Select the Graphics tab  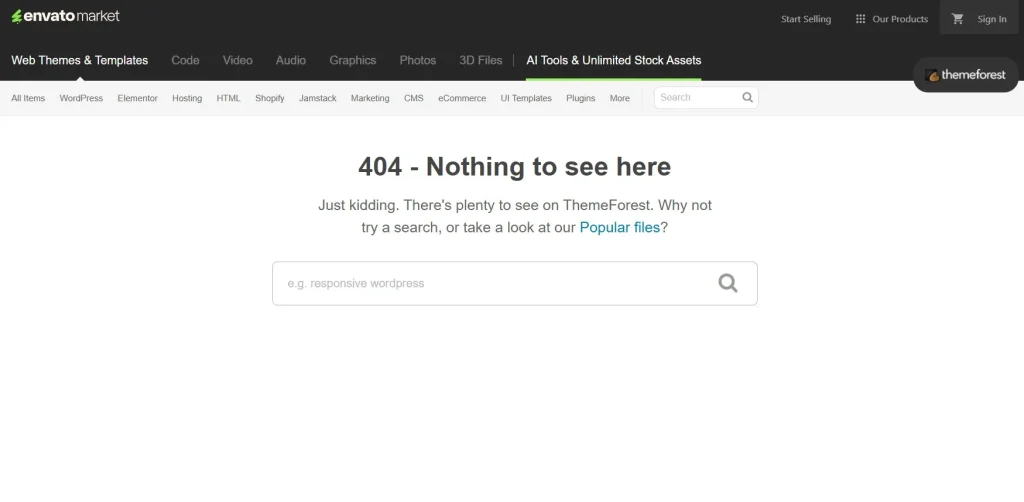352,60
